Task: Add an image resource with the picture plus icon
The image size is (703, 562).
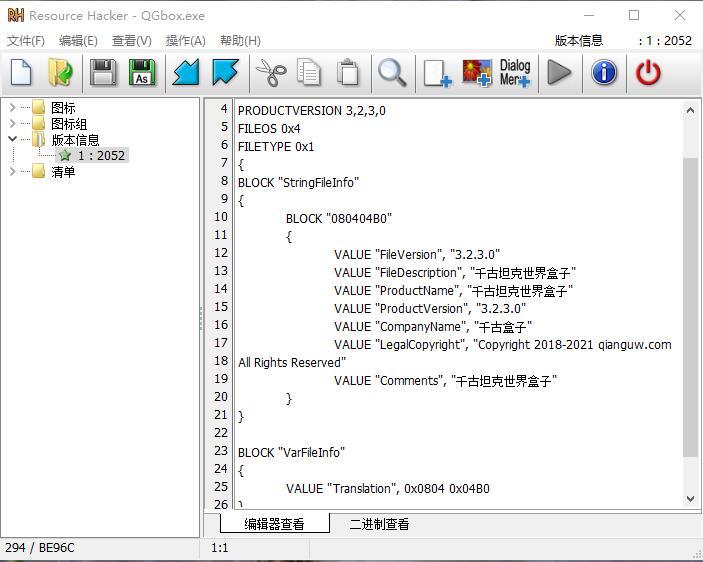Action: [477, 73]
